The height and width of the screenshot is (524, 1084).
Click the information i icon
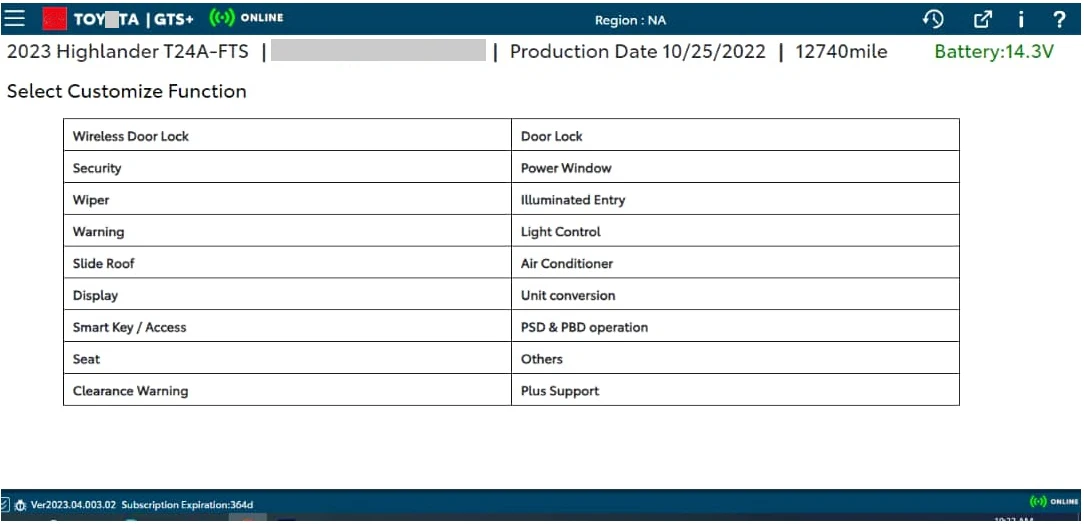click(1021, 19)
